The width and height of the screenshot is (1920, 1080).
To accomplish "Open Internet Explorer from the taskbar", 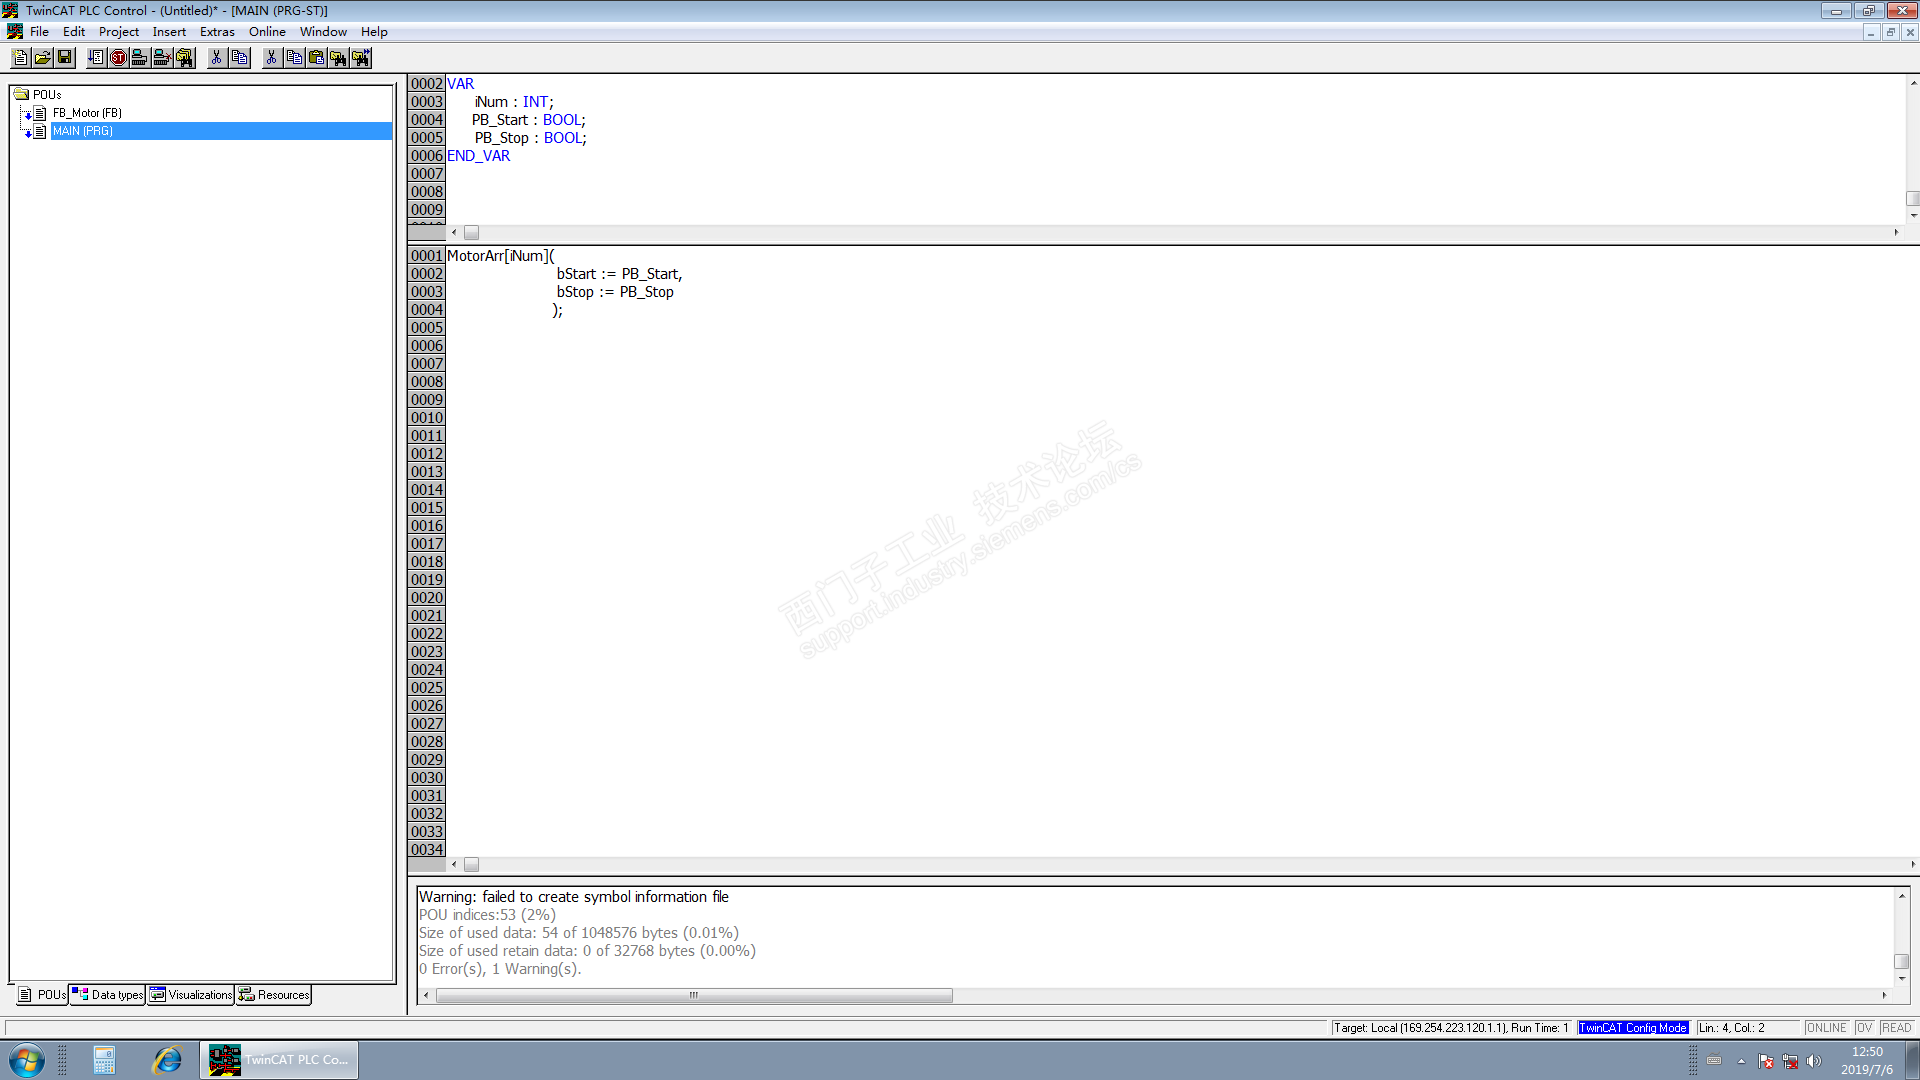I will (167, 1060).
